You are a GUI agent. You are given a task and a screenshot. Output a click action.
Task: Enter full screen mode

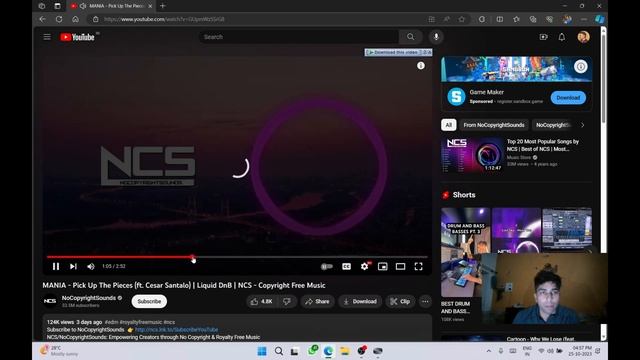pos(418,267)
